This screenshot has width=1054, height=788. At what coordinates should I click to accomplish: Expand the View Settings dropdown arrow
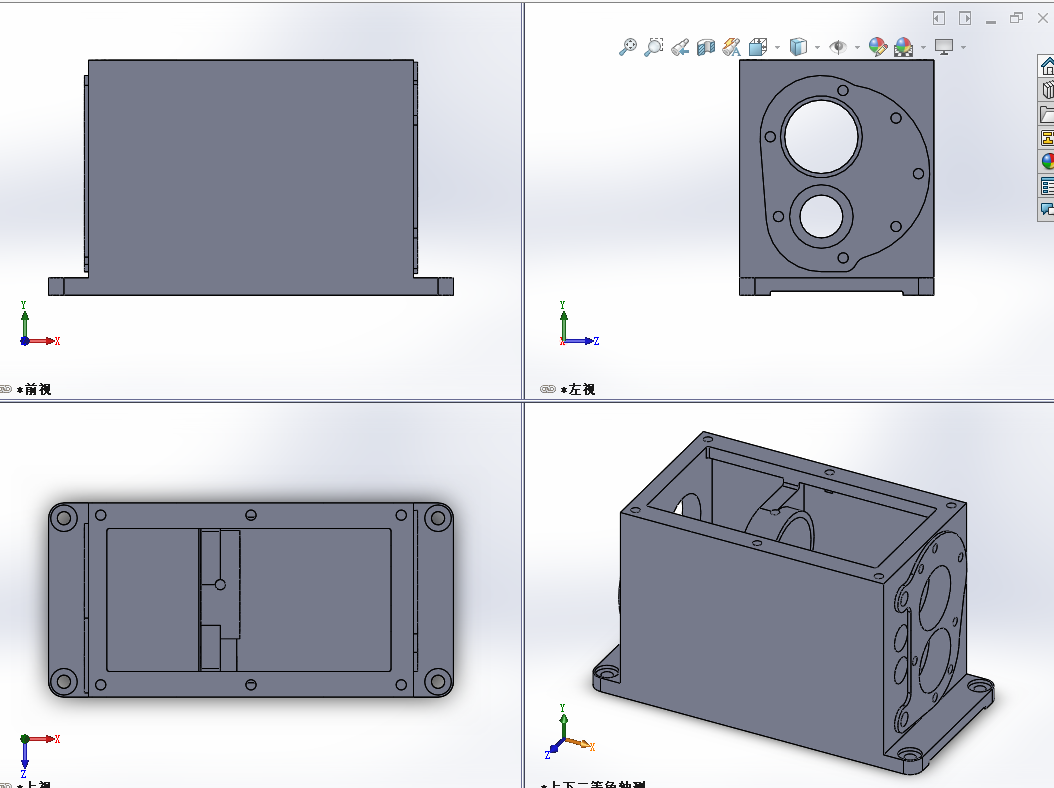pyautogui.click(x=963, y=48)
